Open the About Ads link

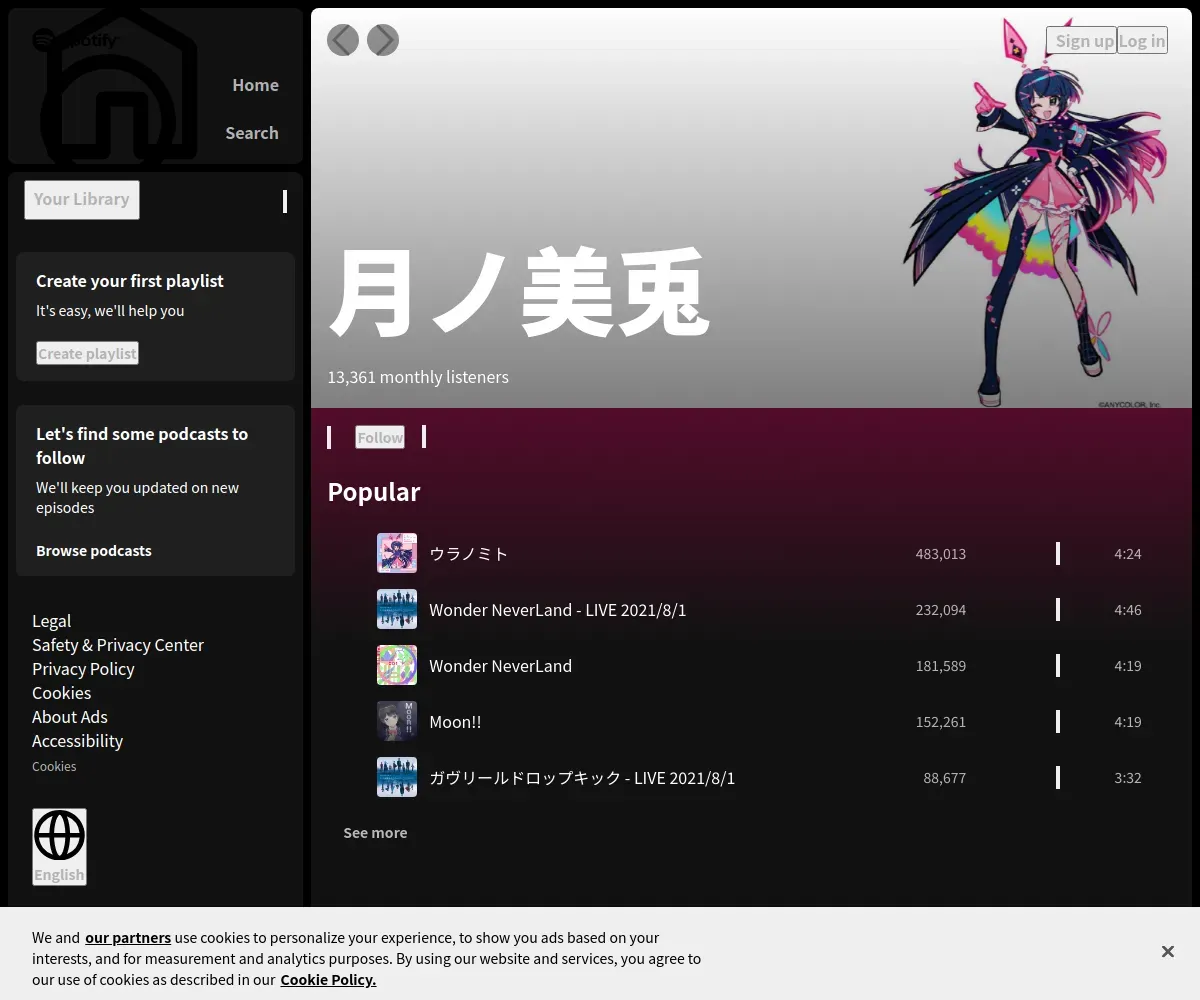[x=70, y=717]
